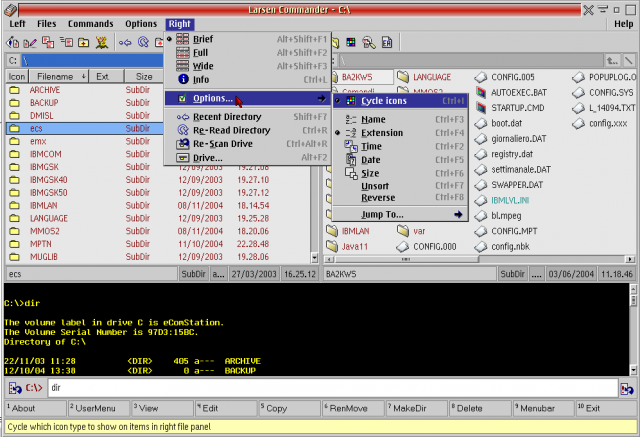Open the Options... submenu entry
640x437 pixels.
tap(247, 98)
